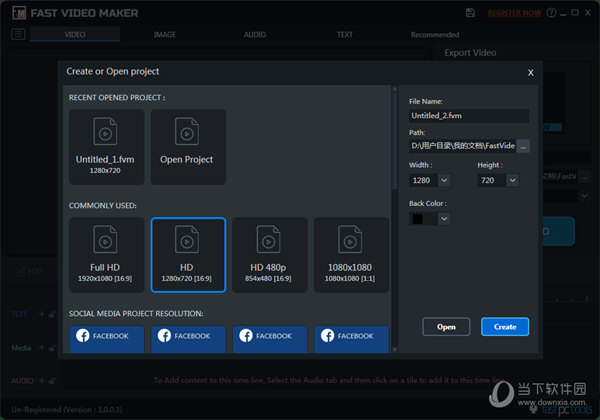Click the first Facebook resolution tile
Screen dimensions: 600x420
106,339
